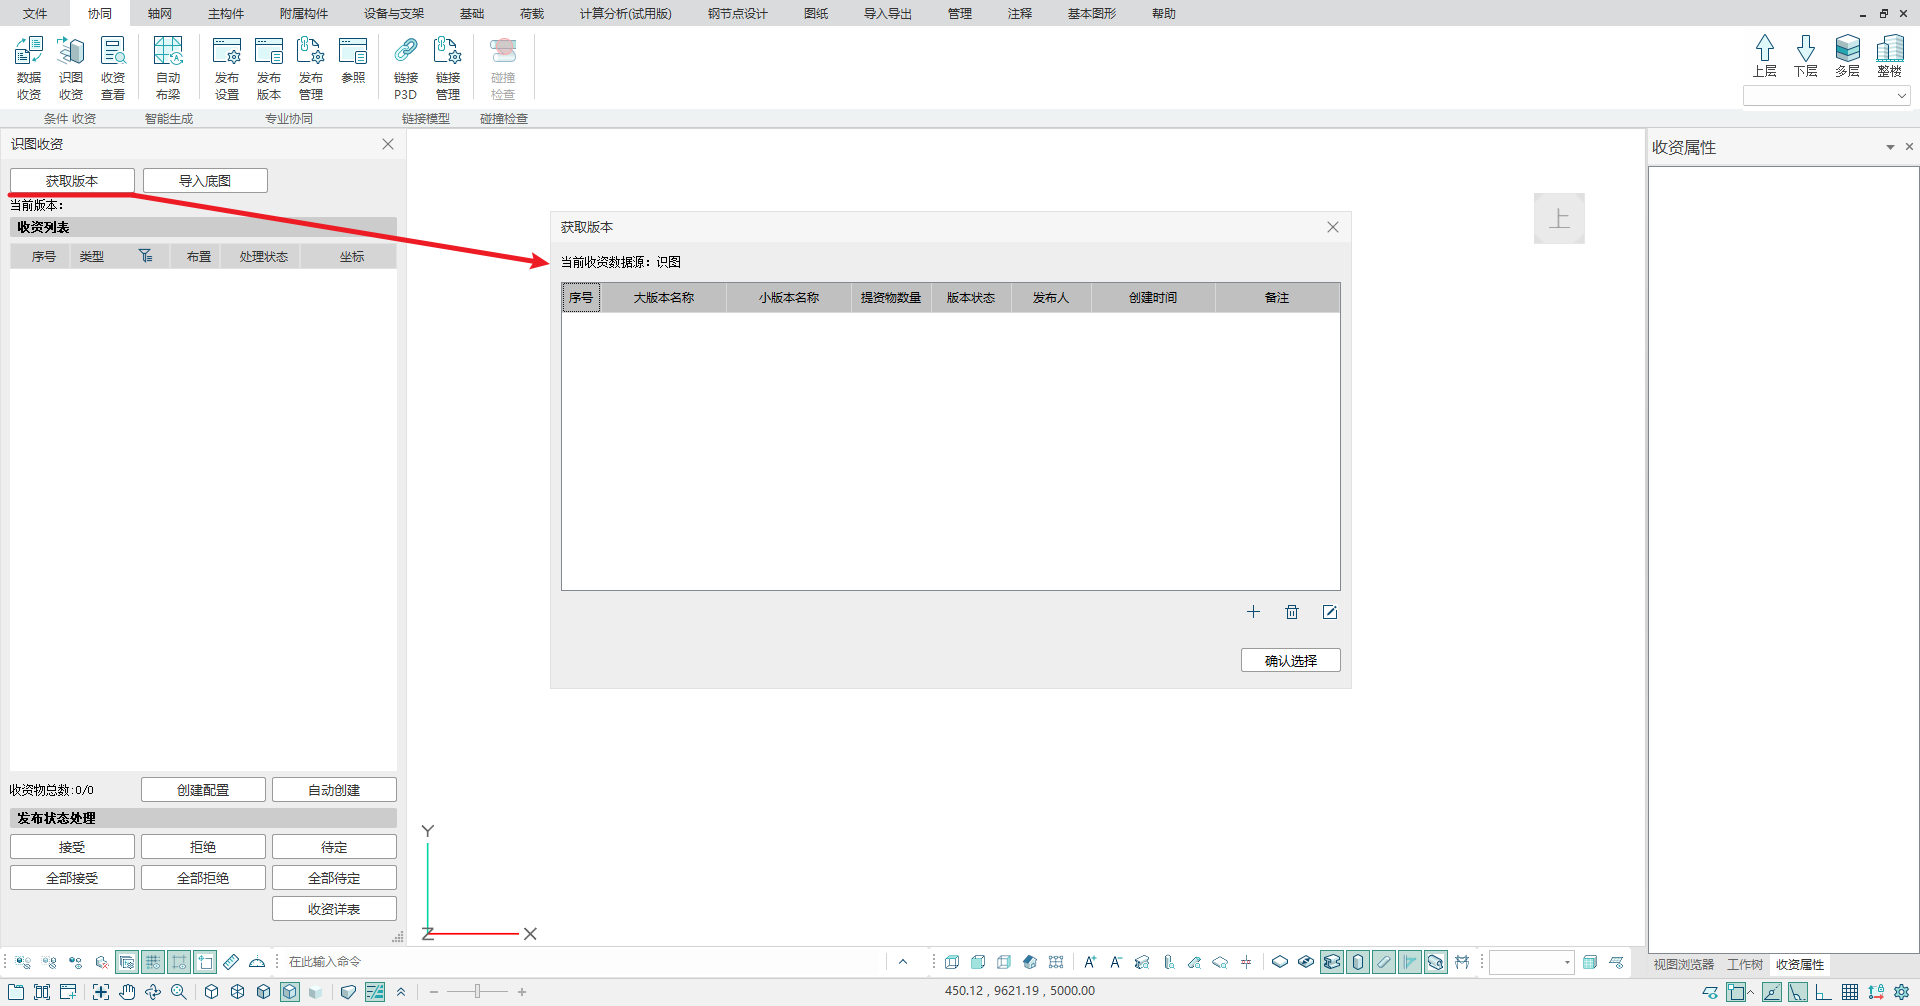The image size is (1920, 1006).
Task: Click the trash delete icon in 获取版本 dialog
Action: click(x=1292, y=612)
